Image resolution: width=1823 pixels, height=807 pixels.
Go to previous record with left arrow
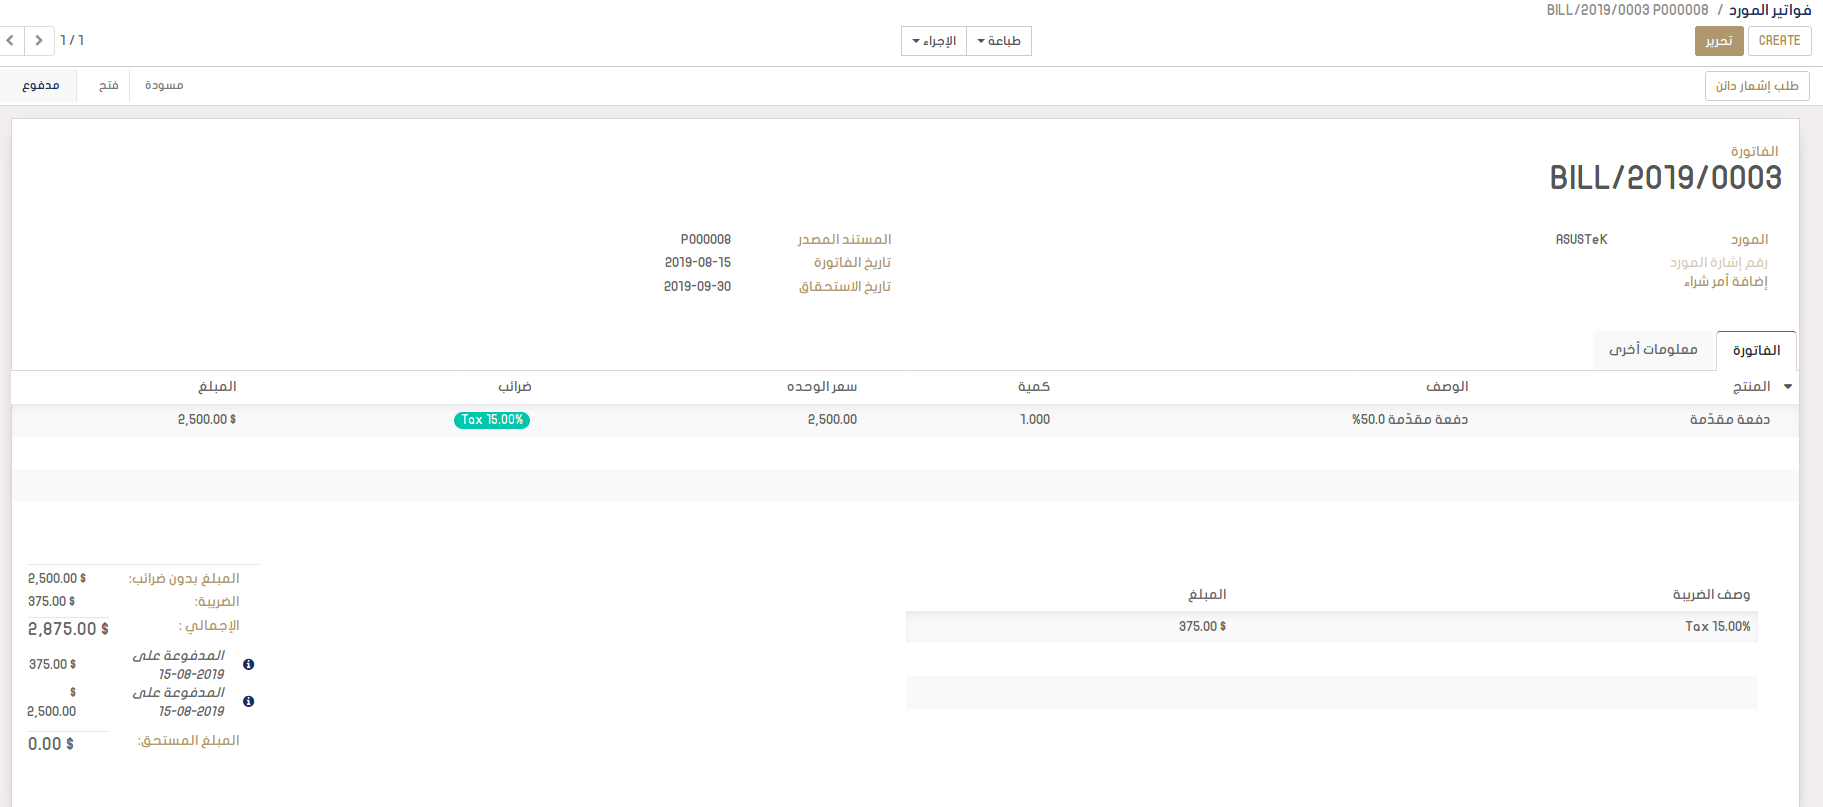[11, 41]
